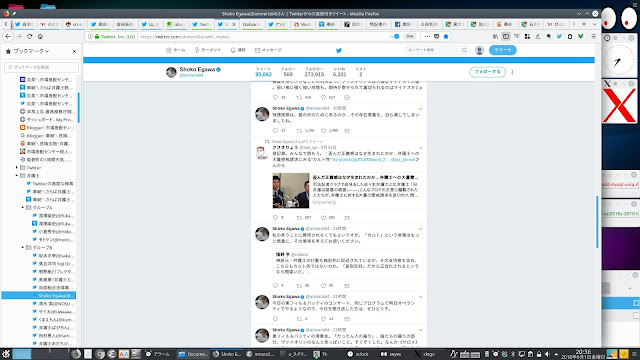Switch to the Debian browser tab

(251, 24)
